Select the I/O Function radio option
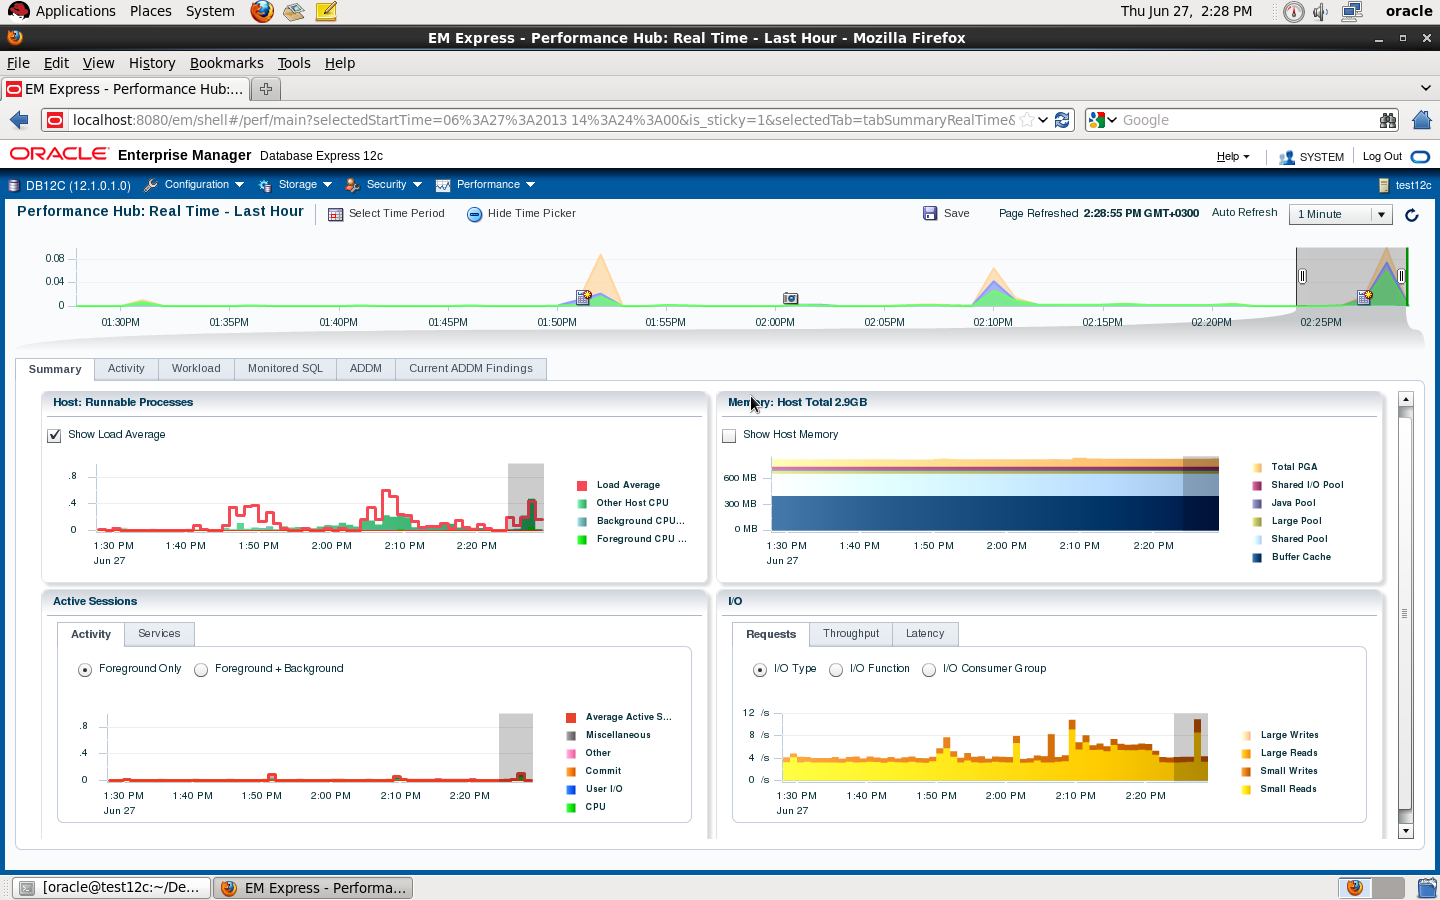This screenshot has width=1440, height=900. pos(836,670)
